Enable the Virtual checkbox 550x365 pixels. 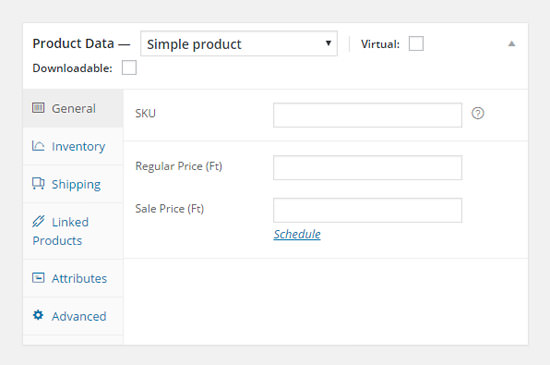click(416, 44)
